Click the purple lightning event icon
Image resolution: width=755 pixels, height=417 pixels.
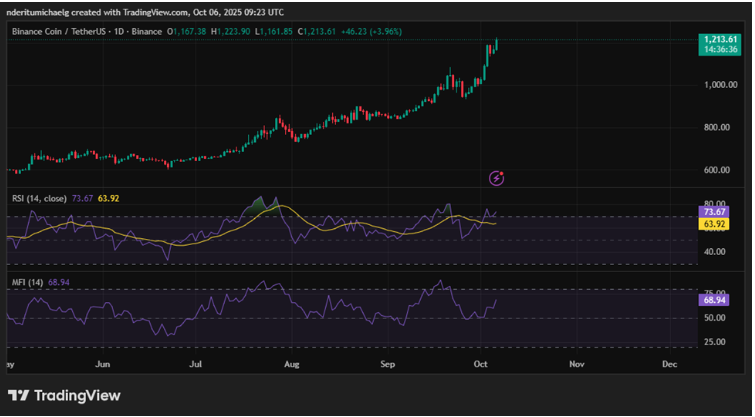click(497, 178)
